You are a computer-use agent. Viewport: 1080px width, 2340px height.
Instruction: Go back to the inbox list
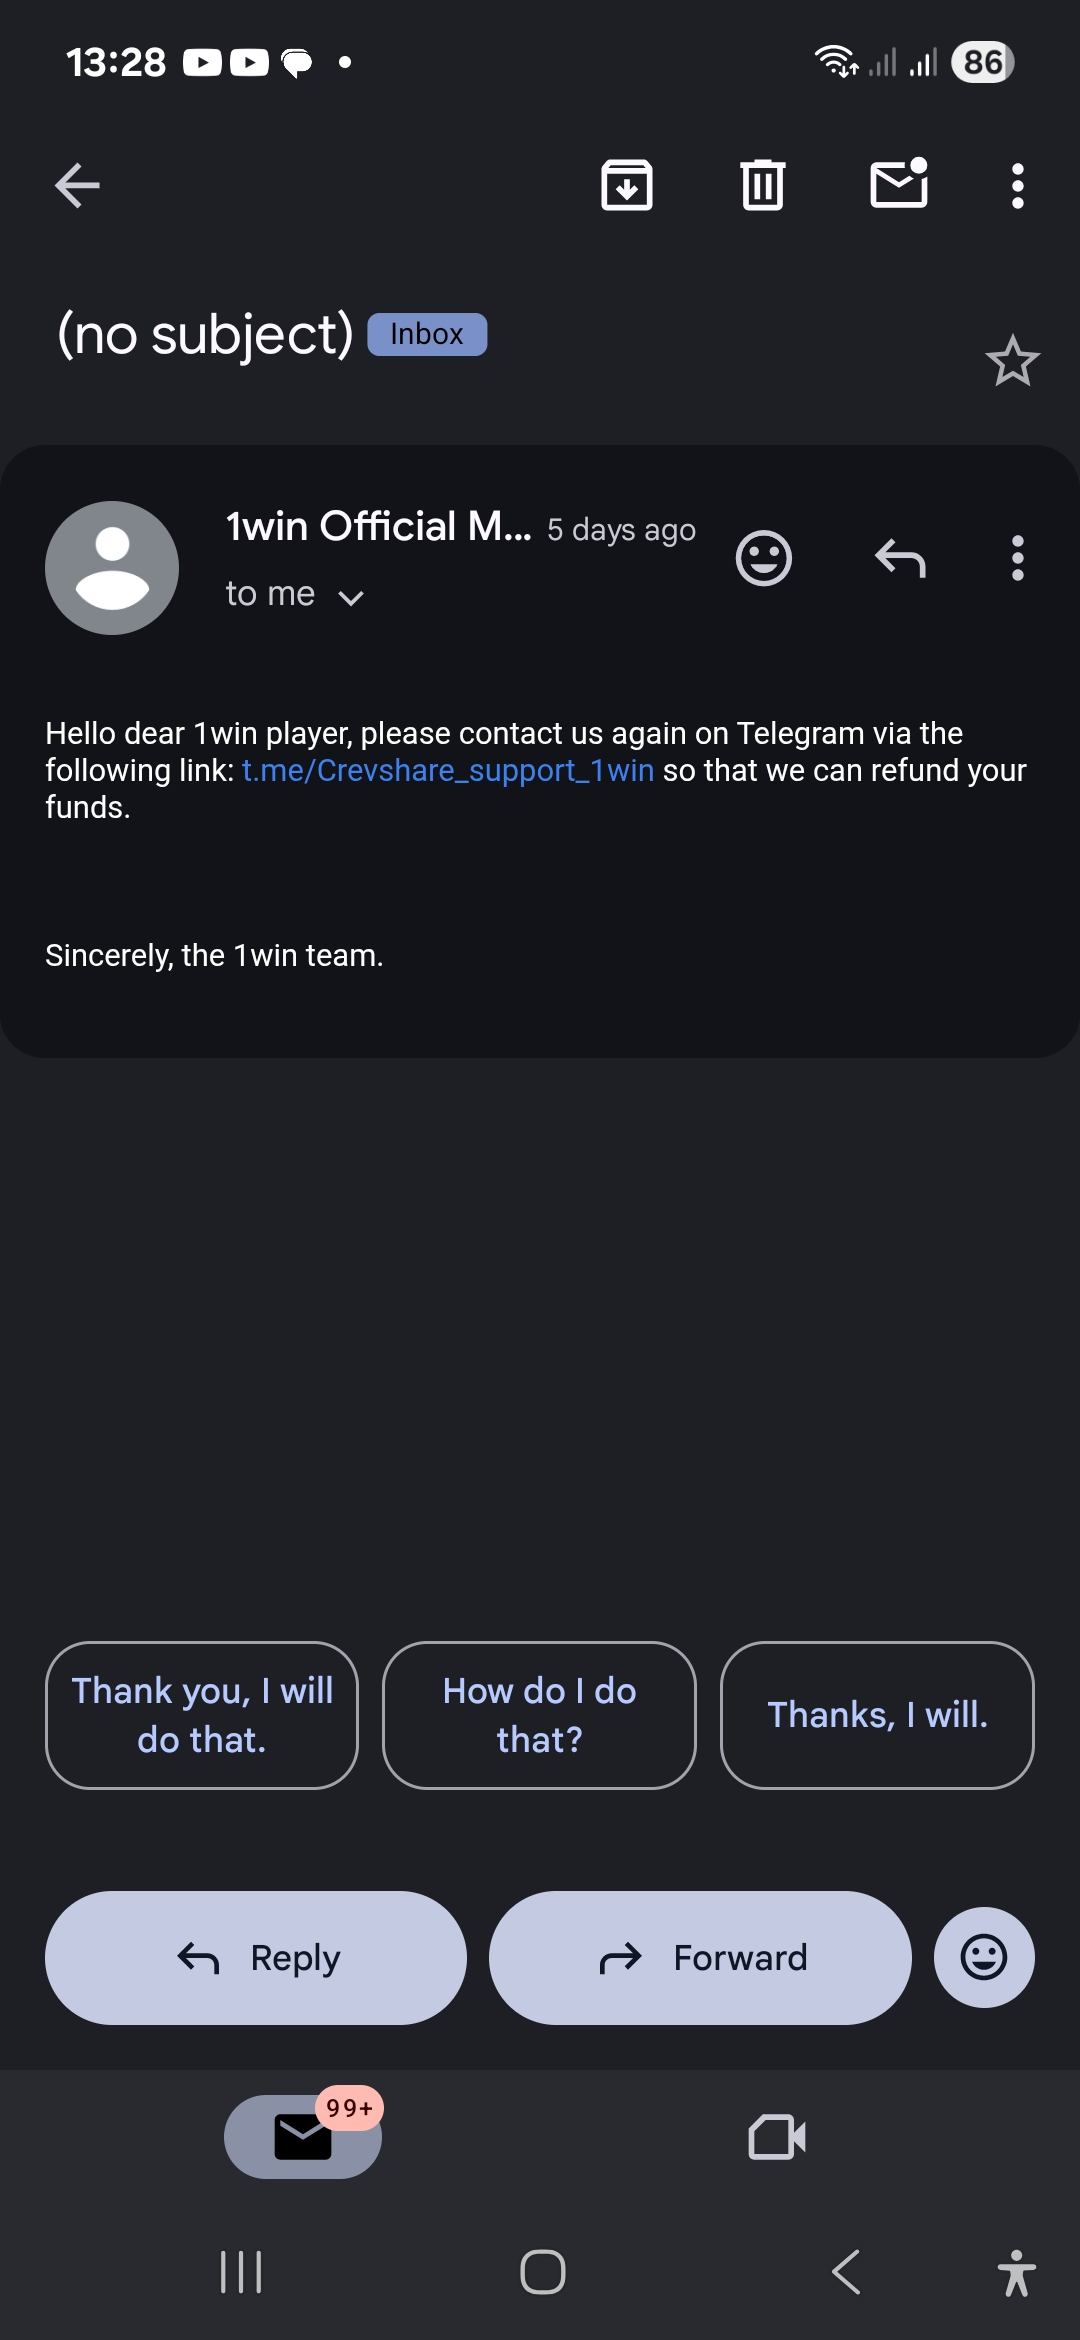pos(77,186)
